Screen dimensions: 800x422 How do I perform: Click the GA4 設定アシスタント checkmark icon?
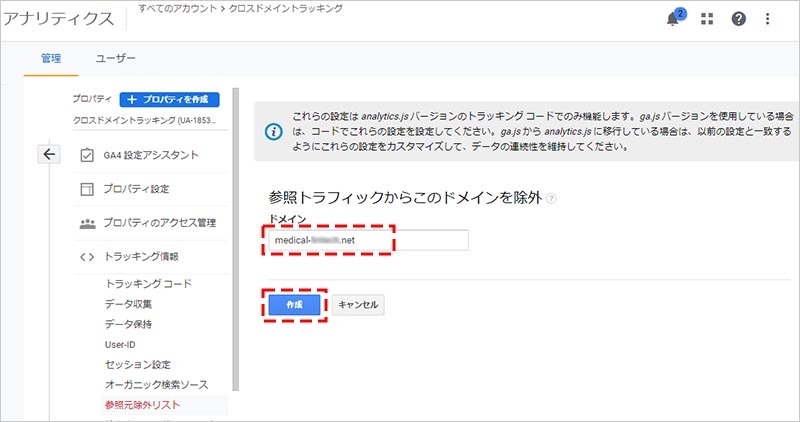pos(86,155)
